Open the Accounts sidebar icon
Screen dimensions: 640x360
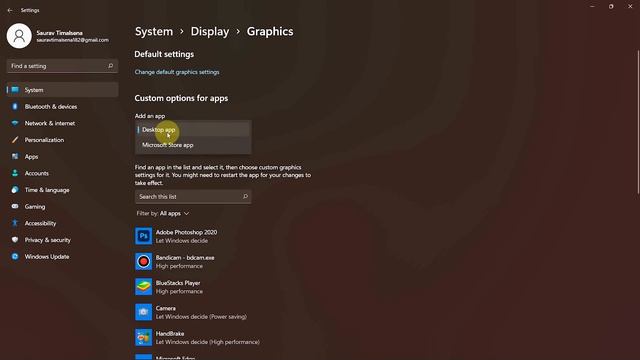coord(15,173)
